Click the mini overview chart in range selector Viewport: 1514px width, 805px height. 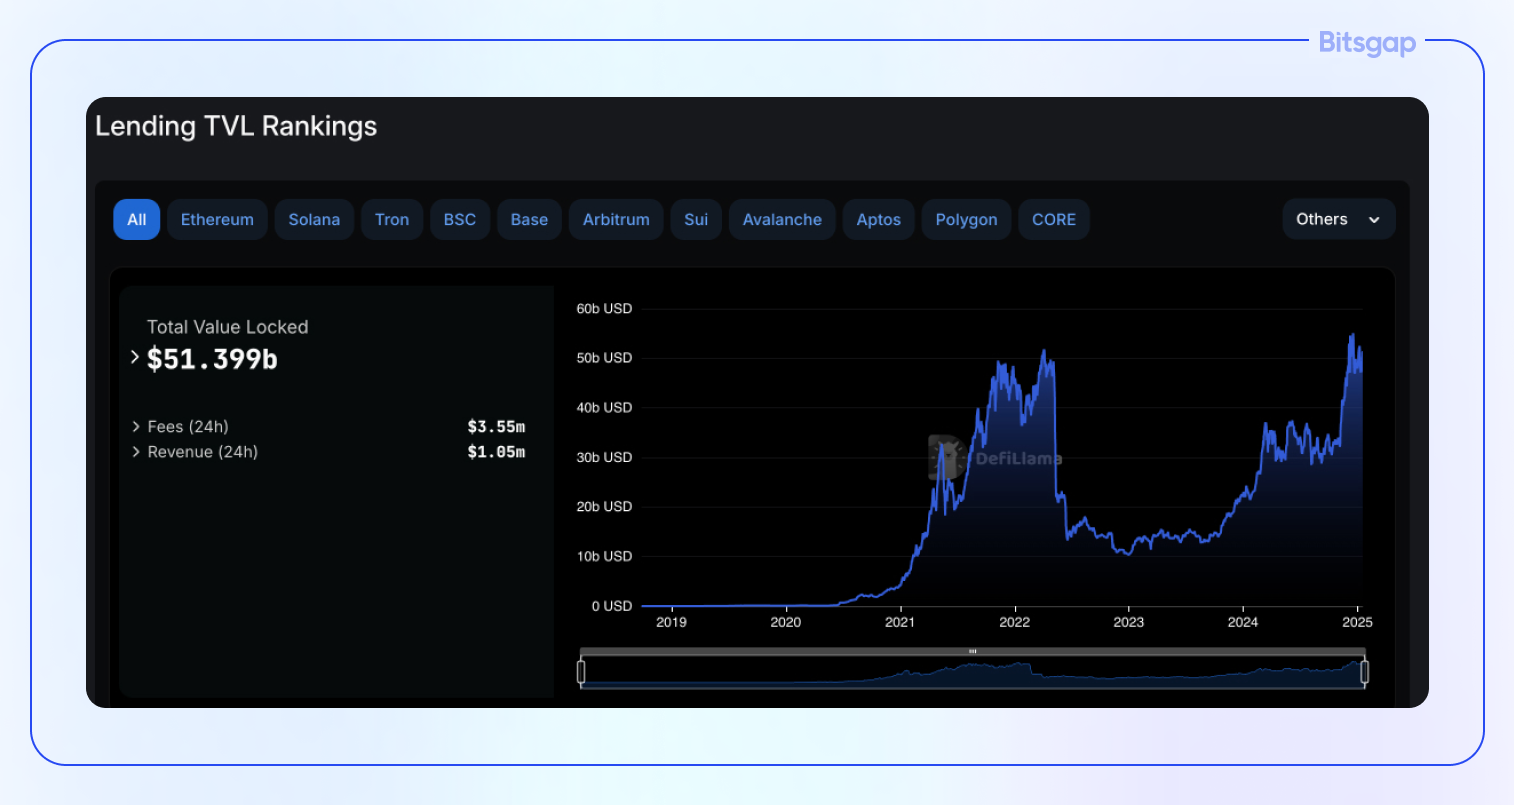(972, 673)
